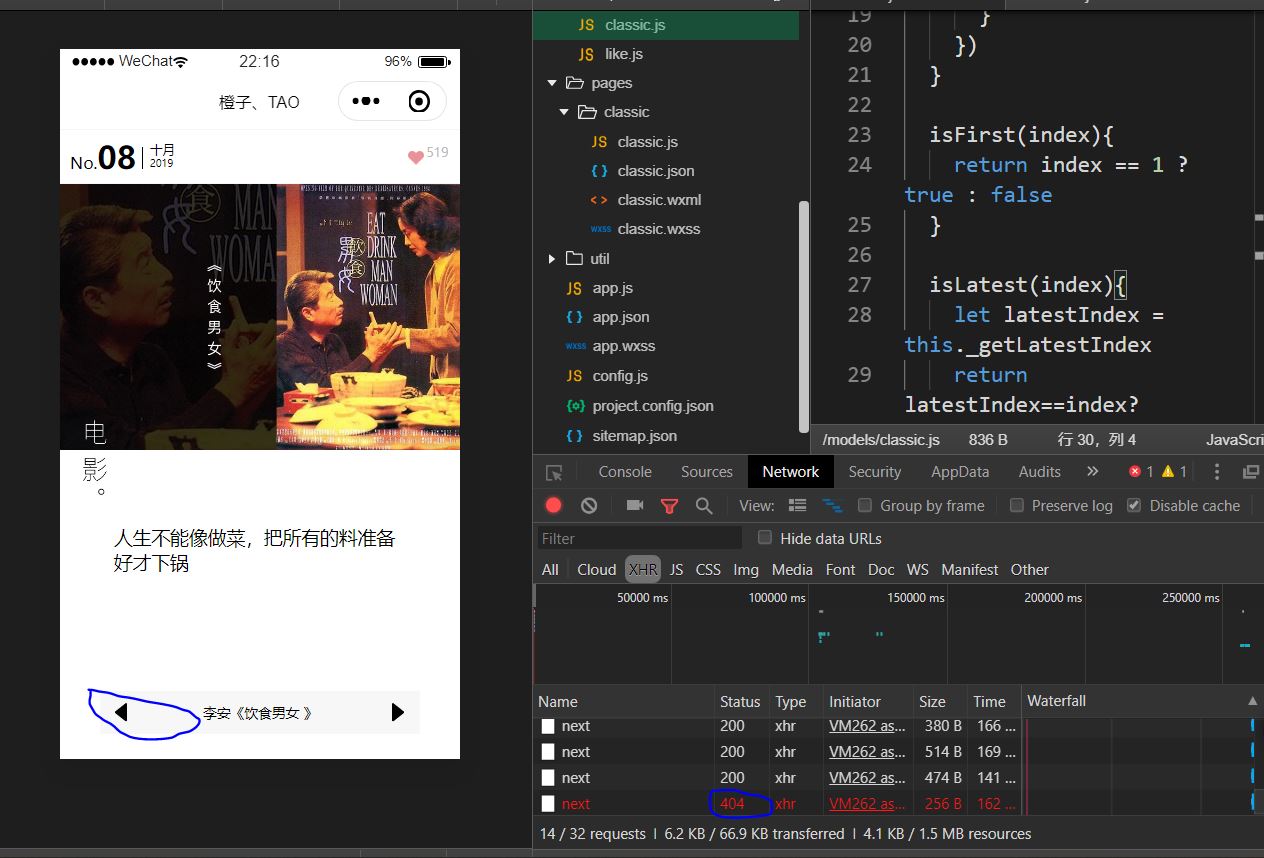Clear the network request log
This screenshot has width=1264, height=858.
click(589, 505)
